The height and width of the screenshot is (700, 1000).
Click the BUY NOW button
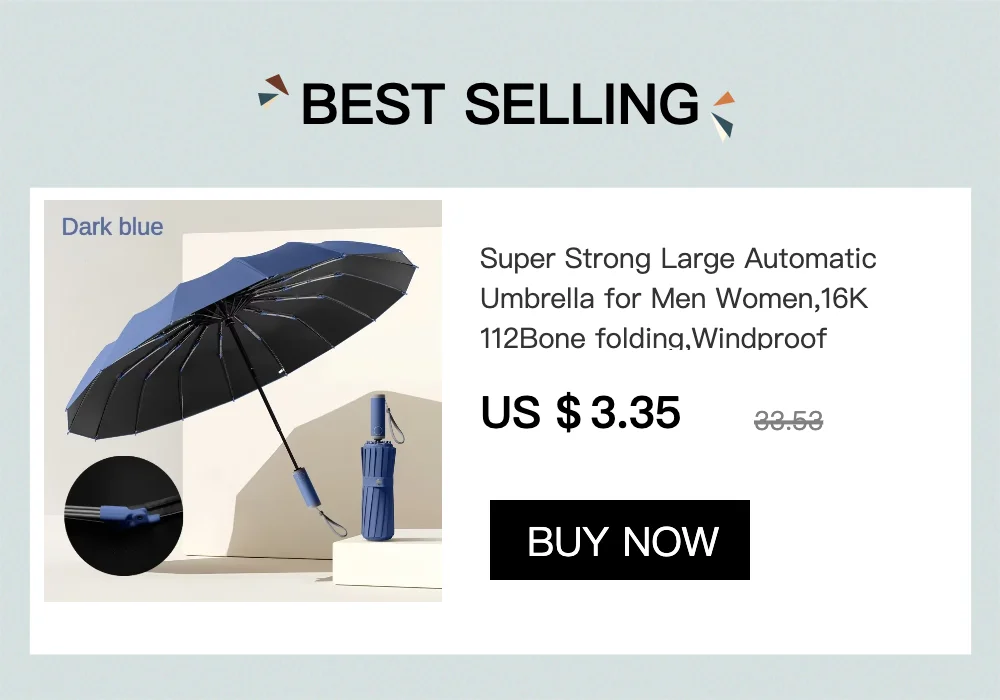coord(619,540)
